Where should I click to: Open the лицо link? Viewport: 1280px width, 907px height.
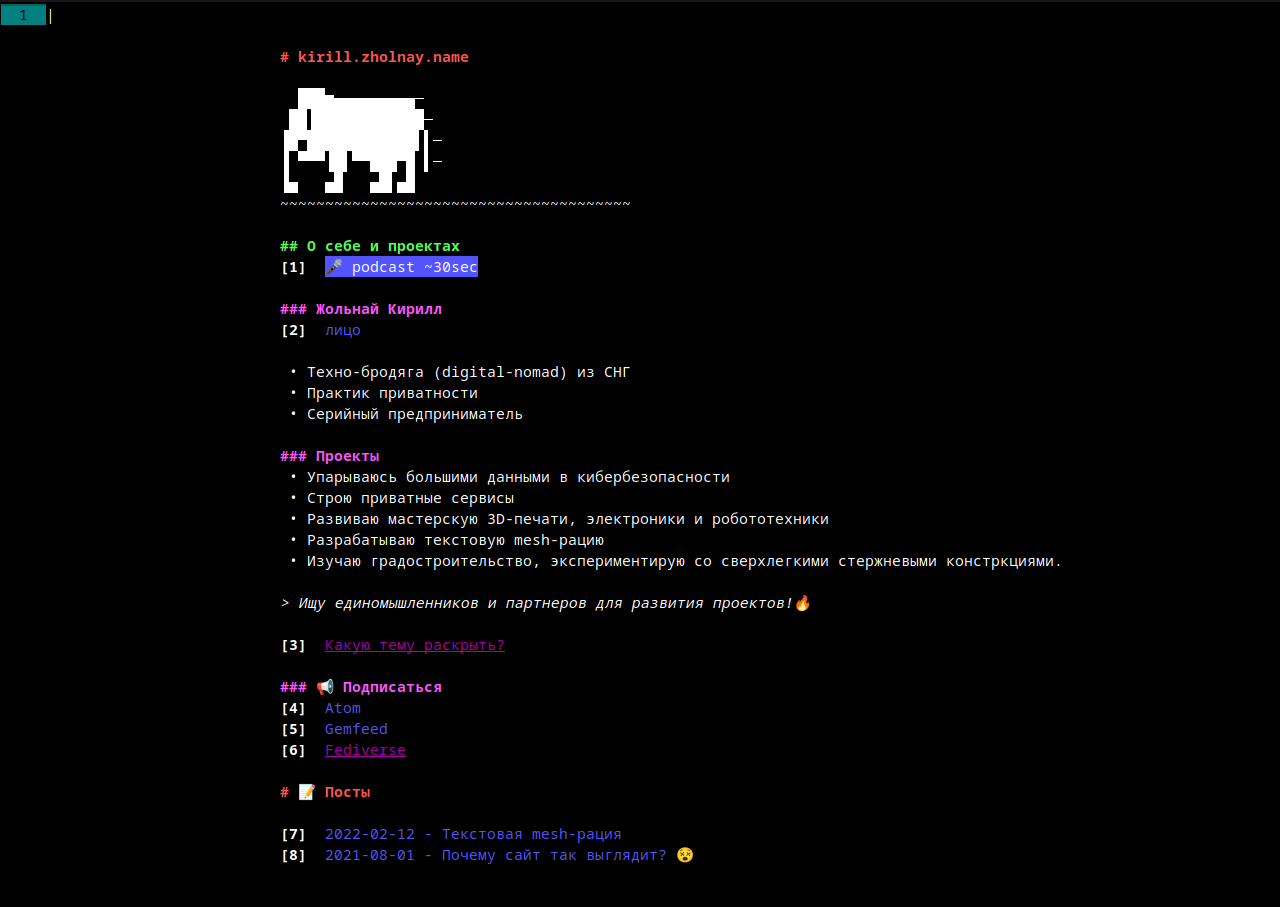343,330
